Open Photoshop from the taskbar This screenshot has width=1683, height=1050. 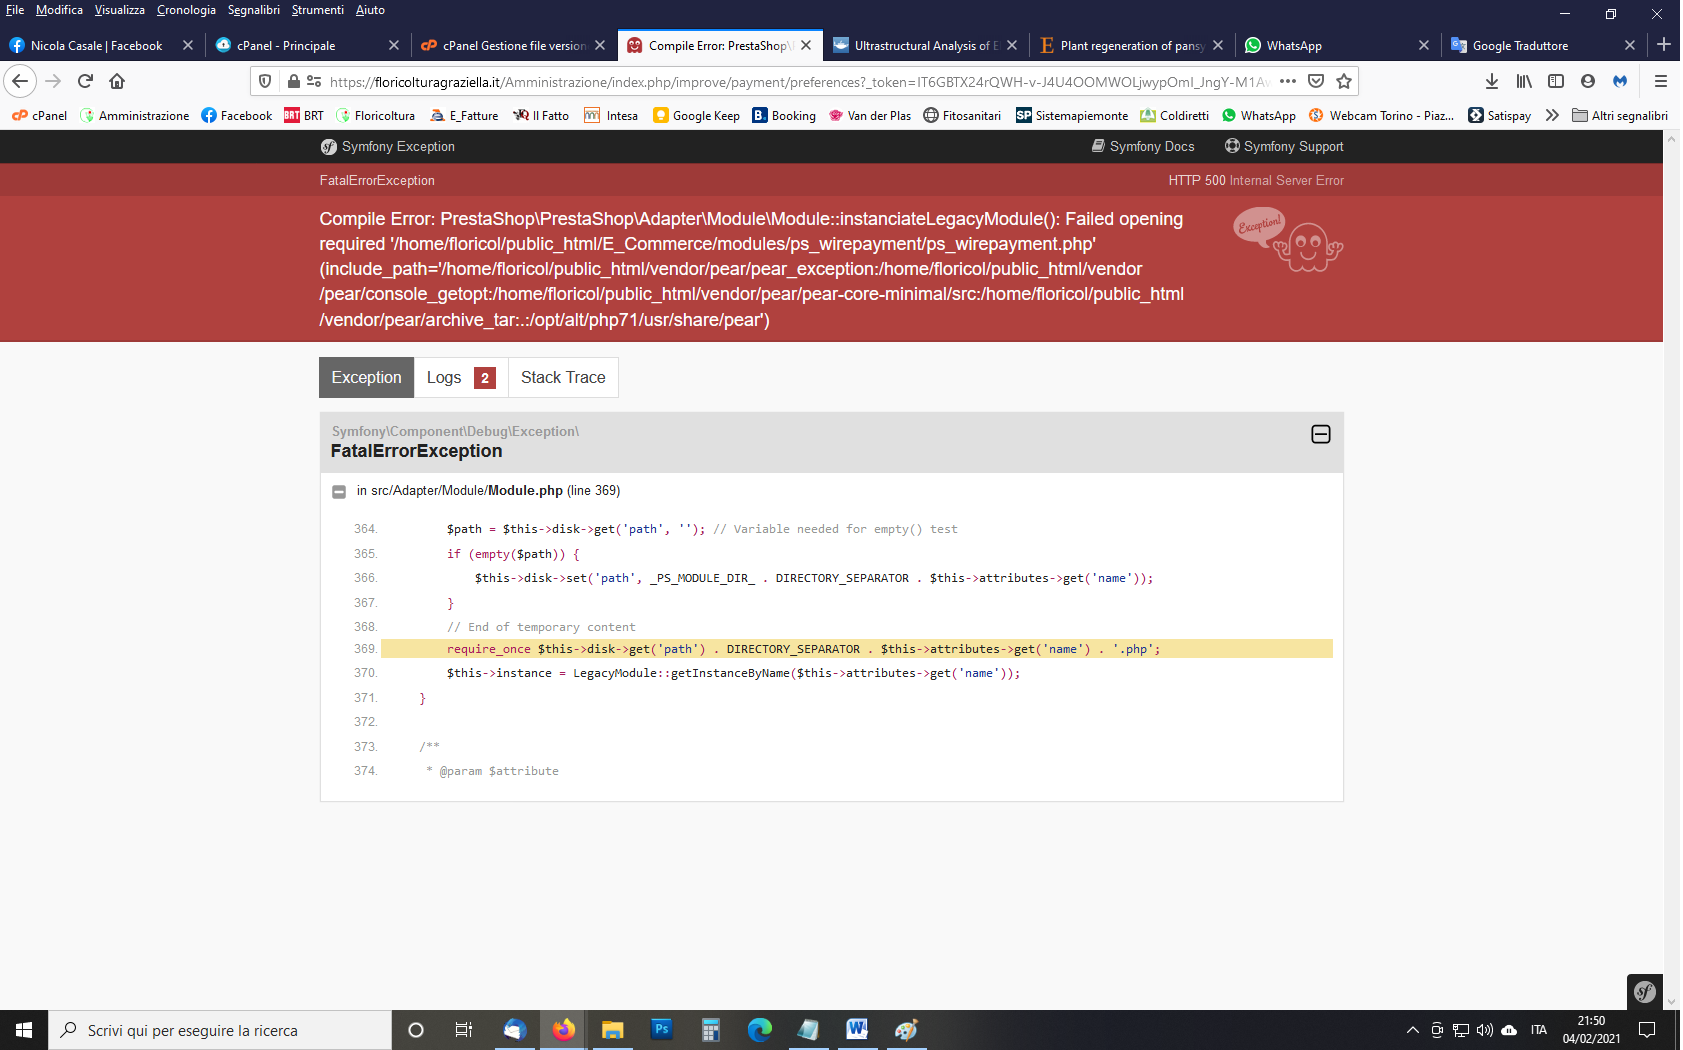coord(661,1030)
